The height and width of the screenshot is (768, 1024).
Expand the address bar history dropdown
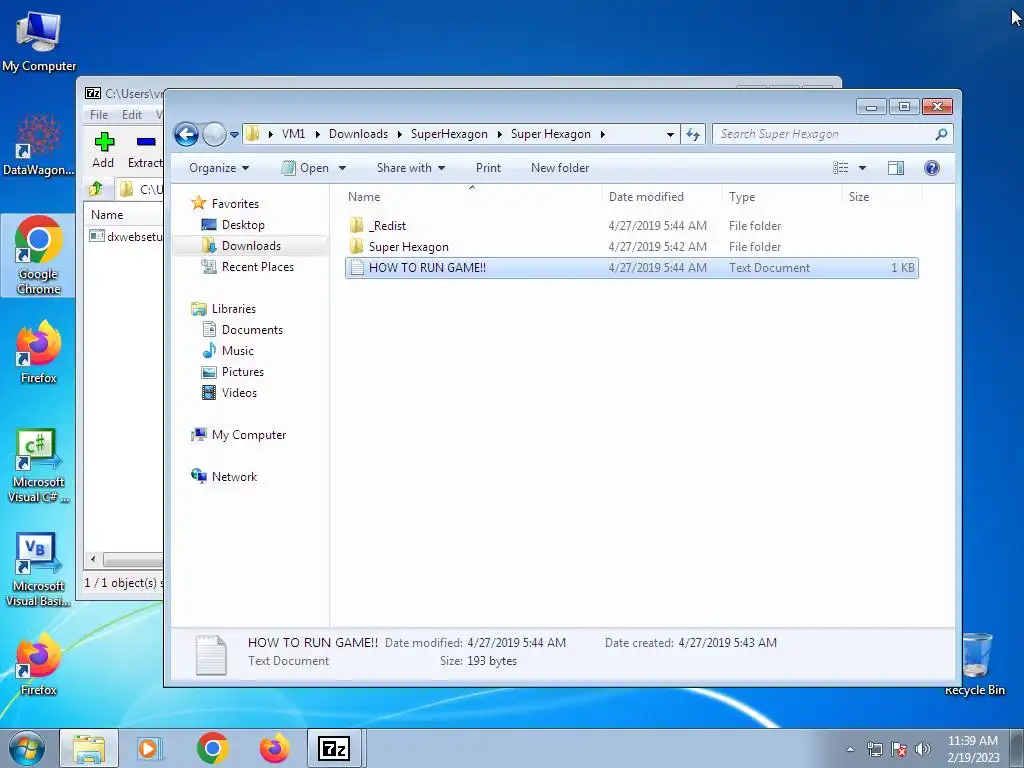670,135
